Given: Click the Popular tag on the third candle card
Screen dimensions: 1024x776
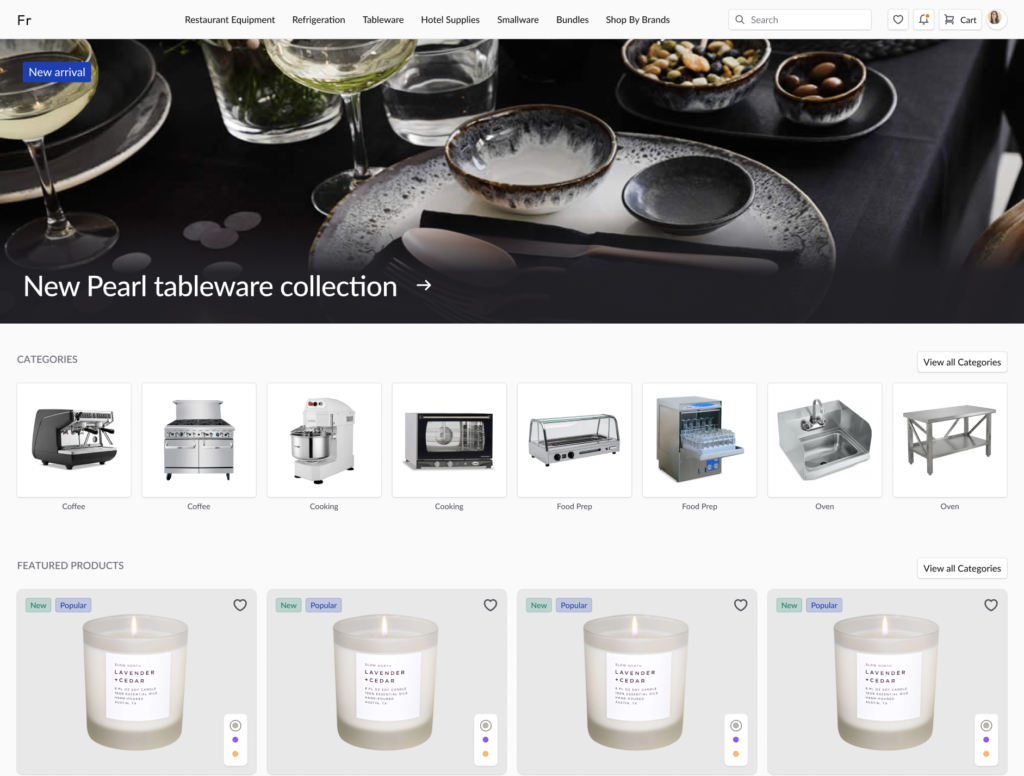Looking at the screenshot, I should [573, 606].
